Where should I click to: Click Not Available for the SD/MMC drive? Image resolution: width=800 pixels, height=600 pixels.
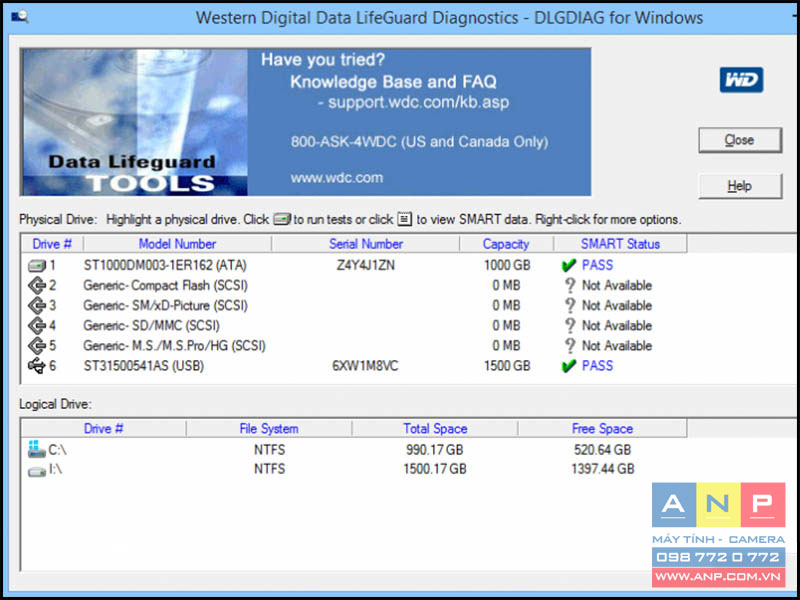[617, 326]
